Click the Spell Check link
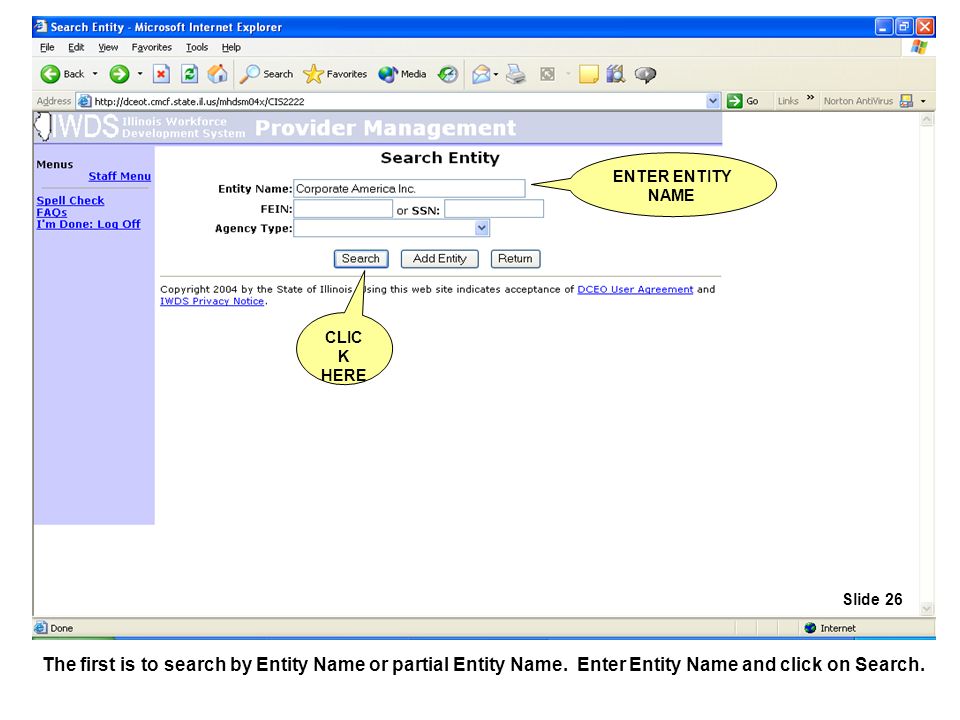 70,201
